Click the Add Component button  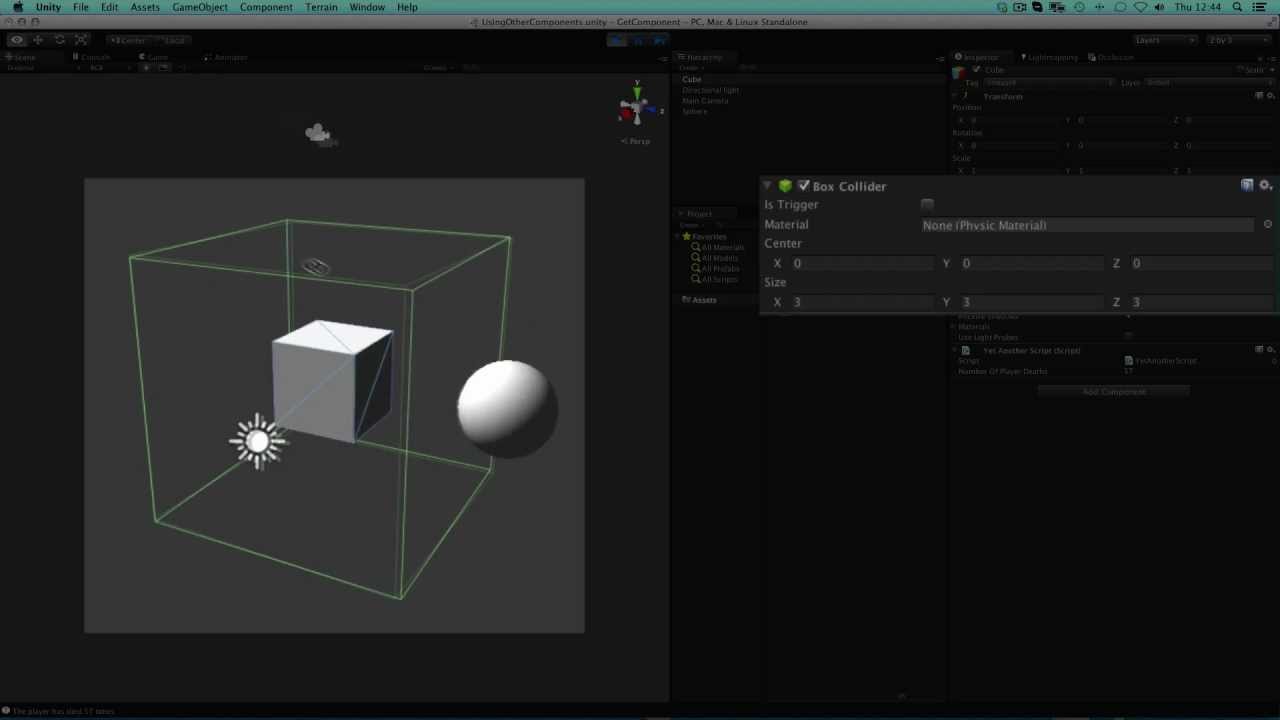click(x=1114, y=391)
